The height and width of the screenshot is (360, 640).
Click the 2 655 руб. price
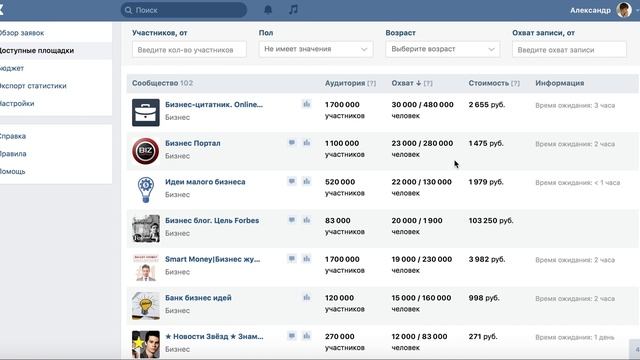point(487,104)
